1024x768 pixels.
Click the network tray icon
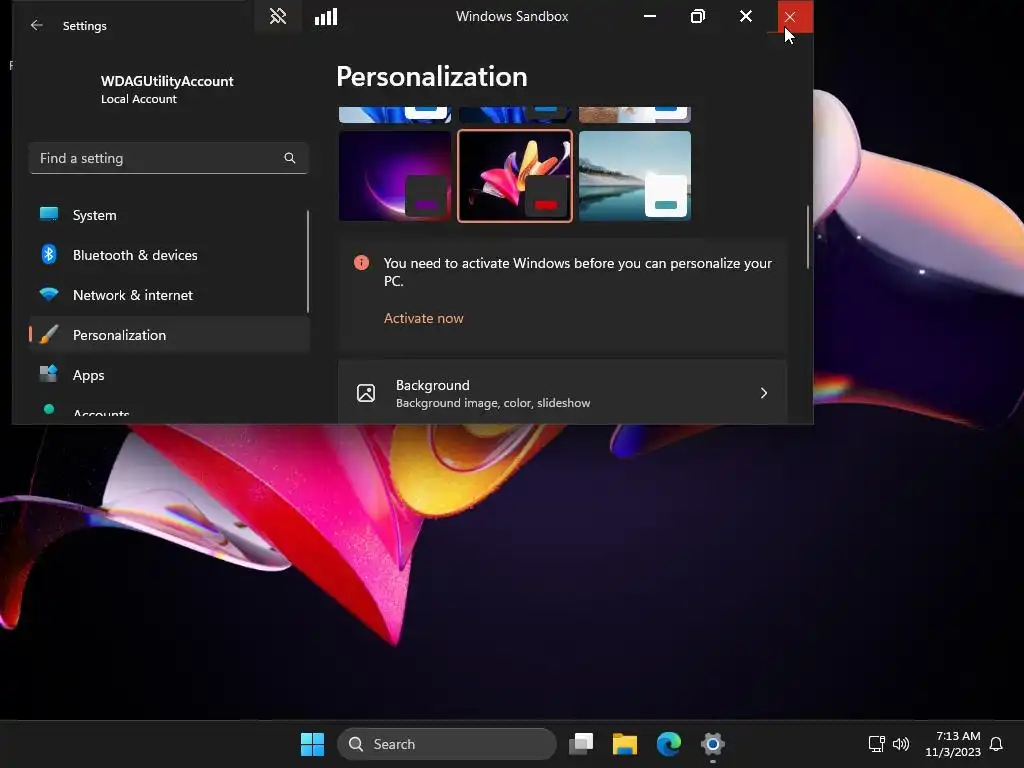click(876, 744)
